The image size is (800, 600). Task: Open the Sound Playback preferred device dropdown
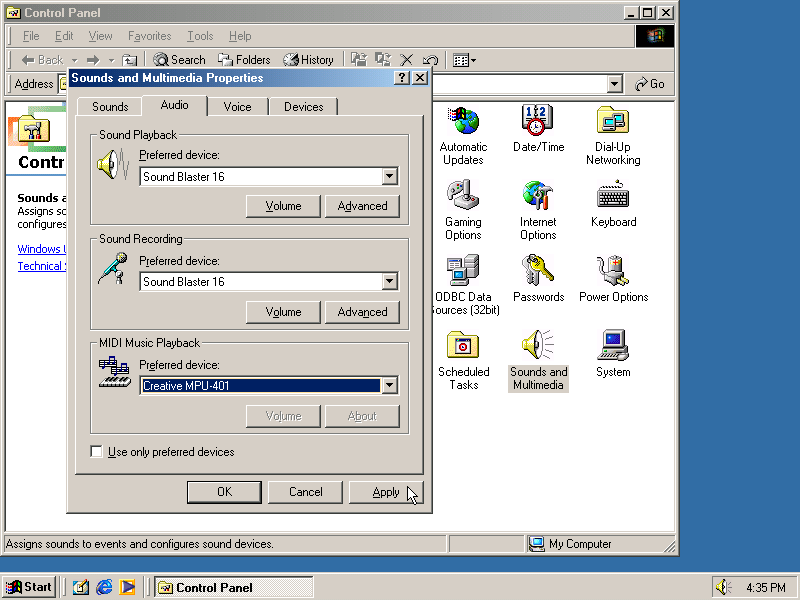coord(391,176)
